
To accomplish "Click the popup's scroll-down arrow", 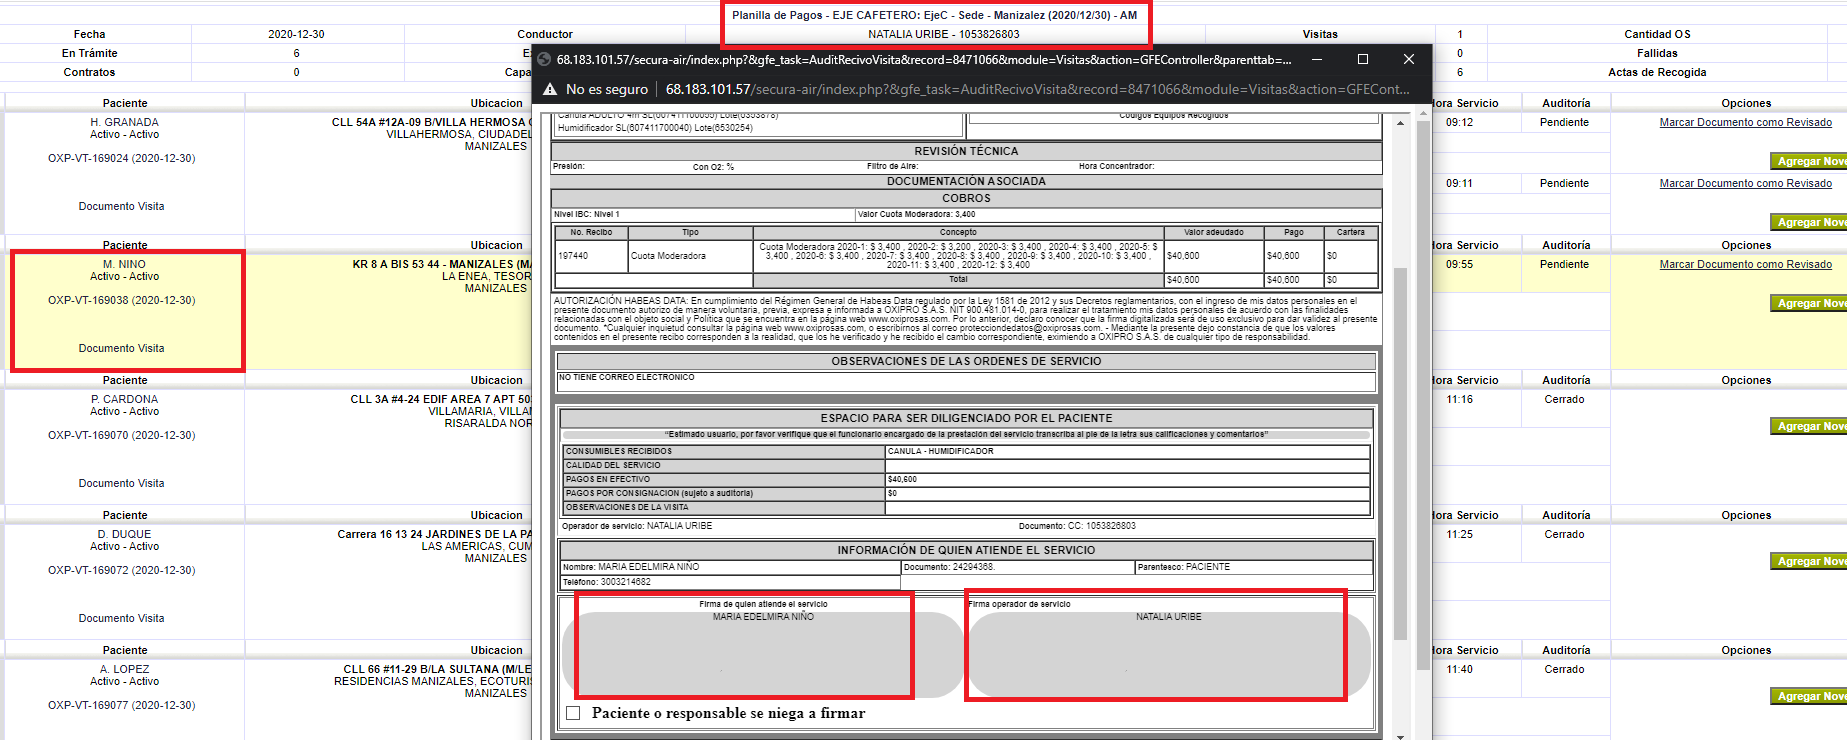I will [x=1400, y=735].
